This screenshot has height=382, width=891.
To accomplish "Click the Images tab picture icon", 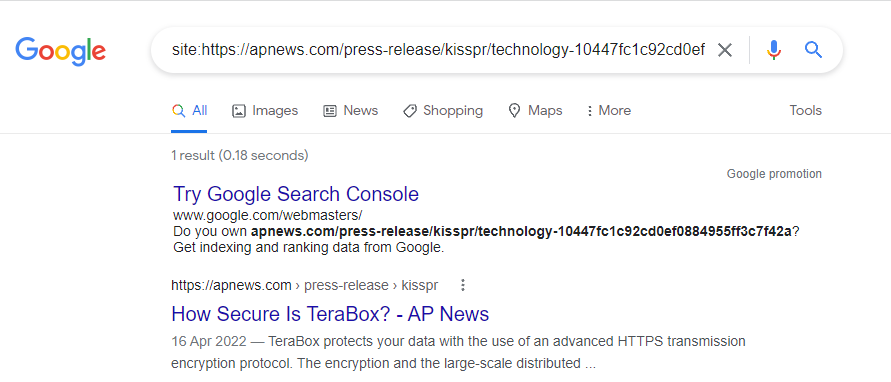I will point(239,110).
